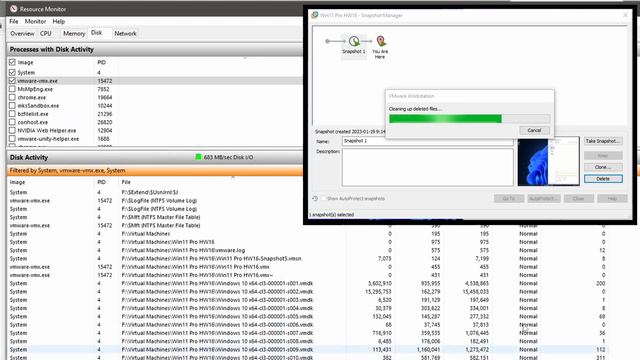Click Close button in Snapshot Manager footer
The height and width of the screenshot is (360, 640).
(579, 198)
